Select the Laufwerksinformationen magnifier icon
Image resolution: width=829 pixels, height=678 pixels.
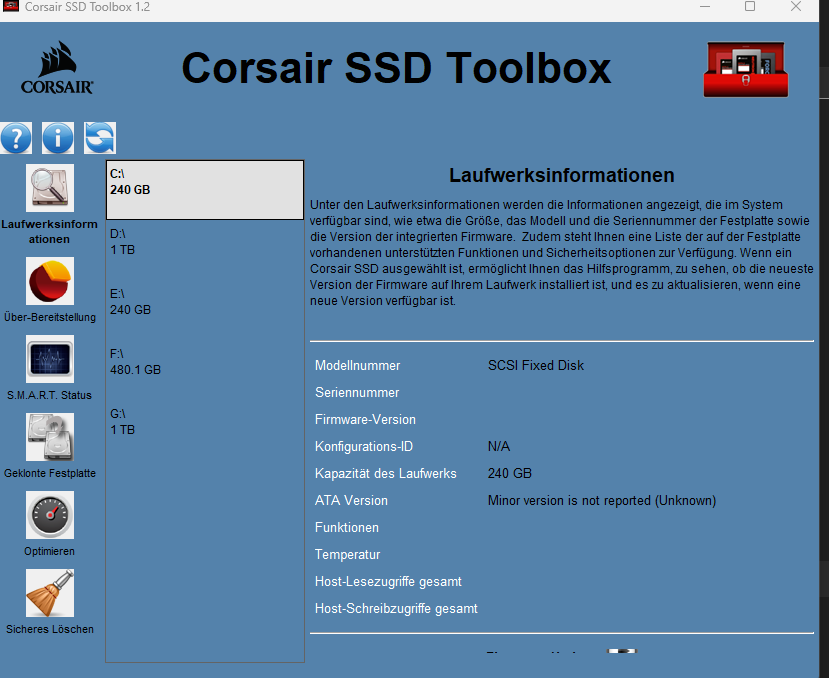tap(50, 188)
